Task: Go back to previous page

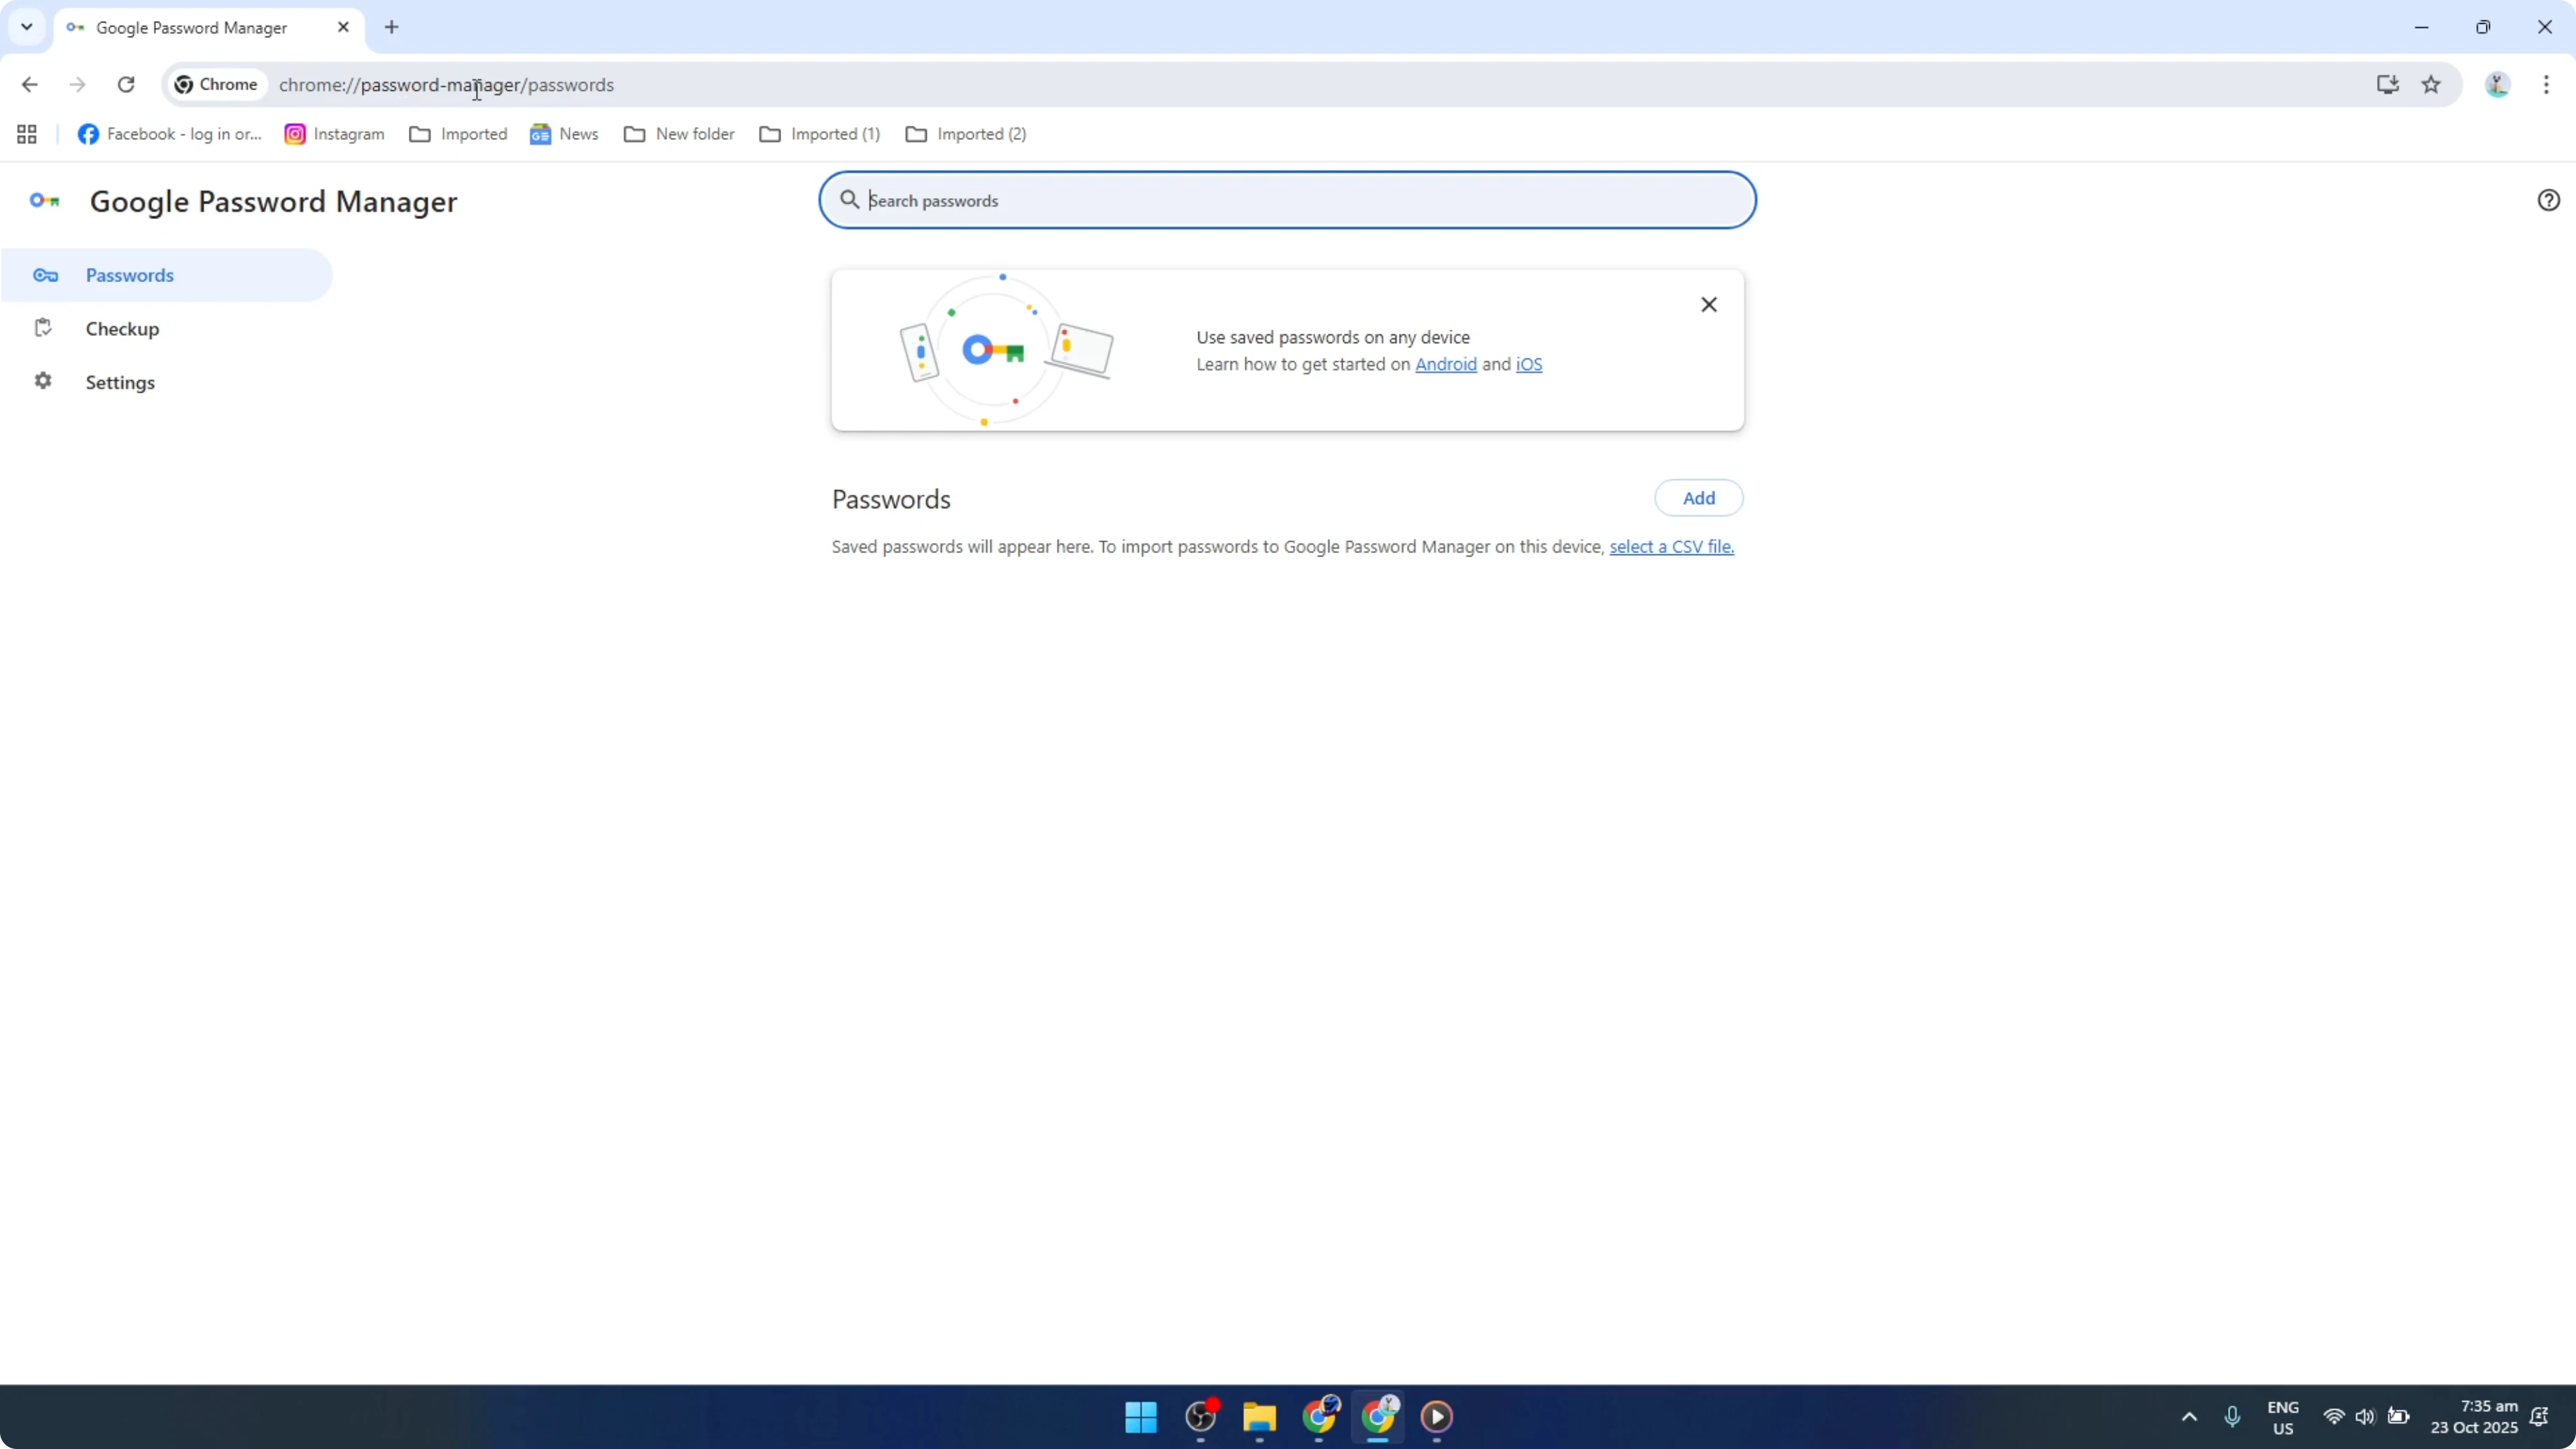Action: [x=29, y=85]
